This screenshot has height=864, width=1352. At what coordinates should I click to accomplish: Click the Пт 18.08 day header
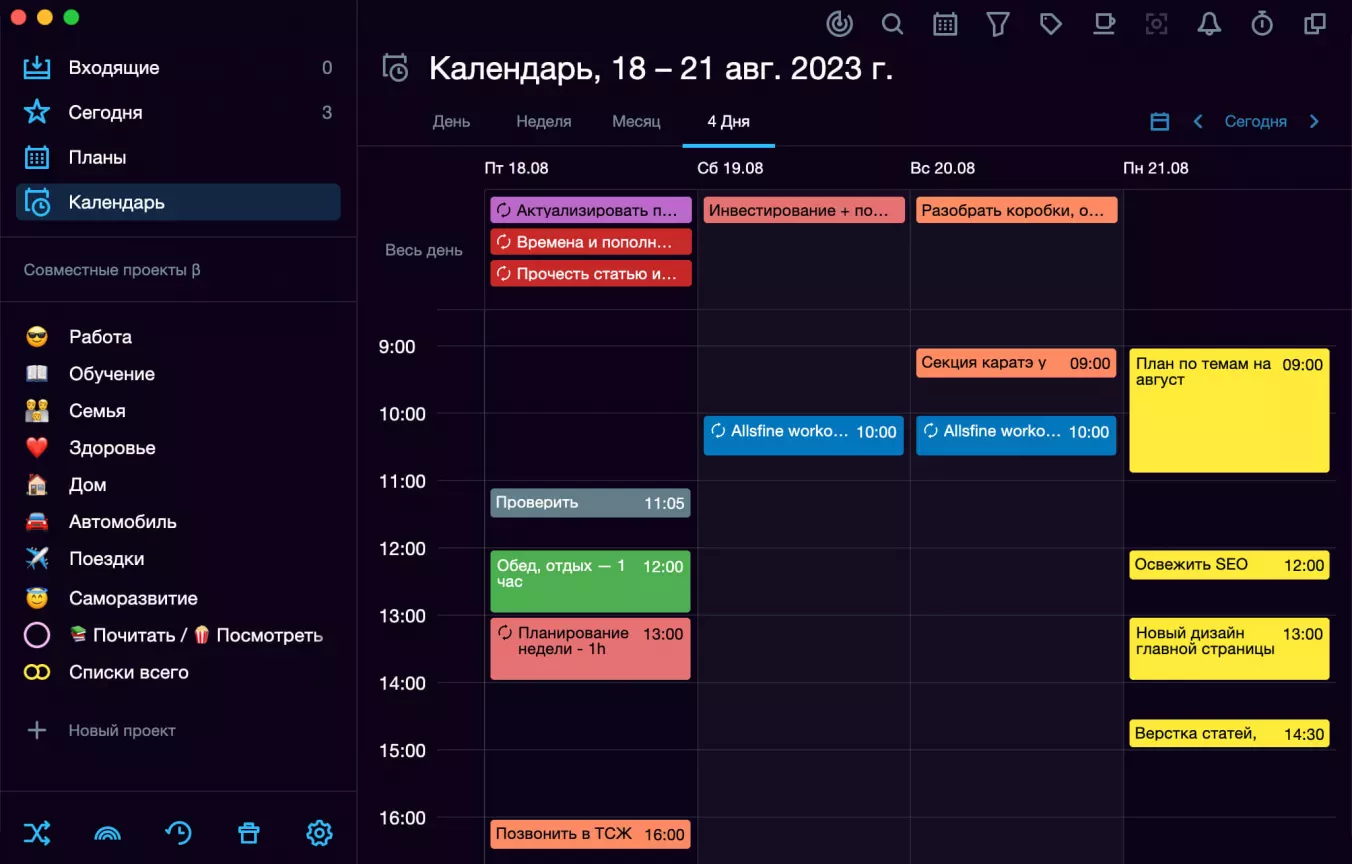point(516,168)
